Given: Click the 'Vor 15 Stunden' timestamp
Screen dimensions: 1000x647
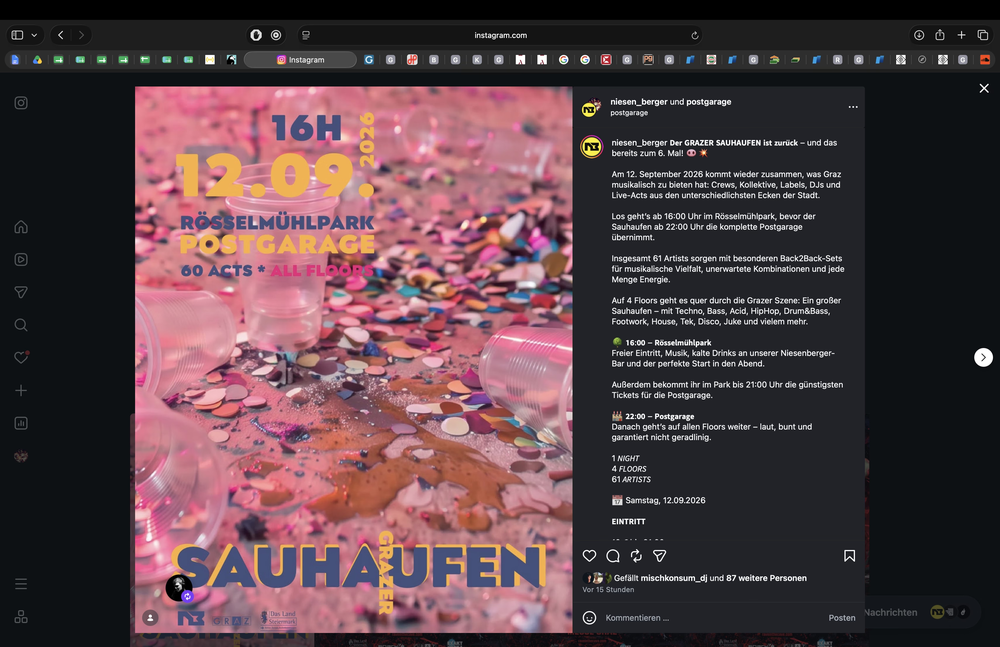Looking at the screenshot, I should pos(608,590).
